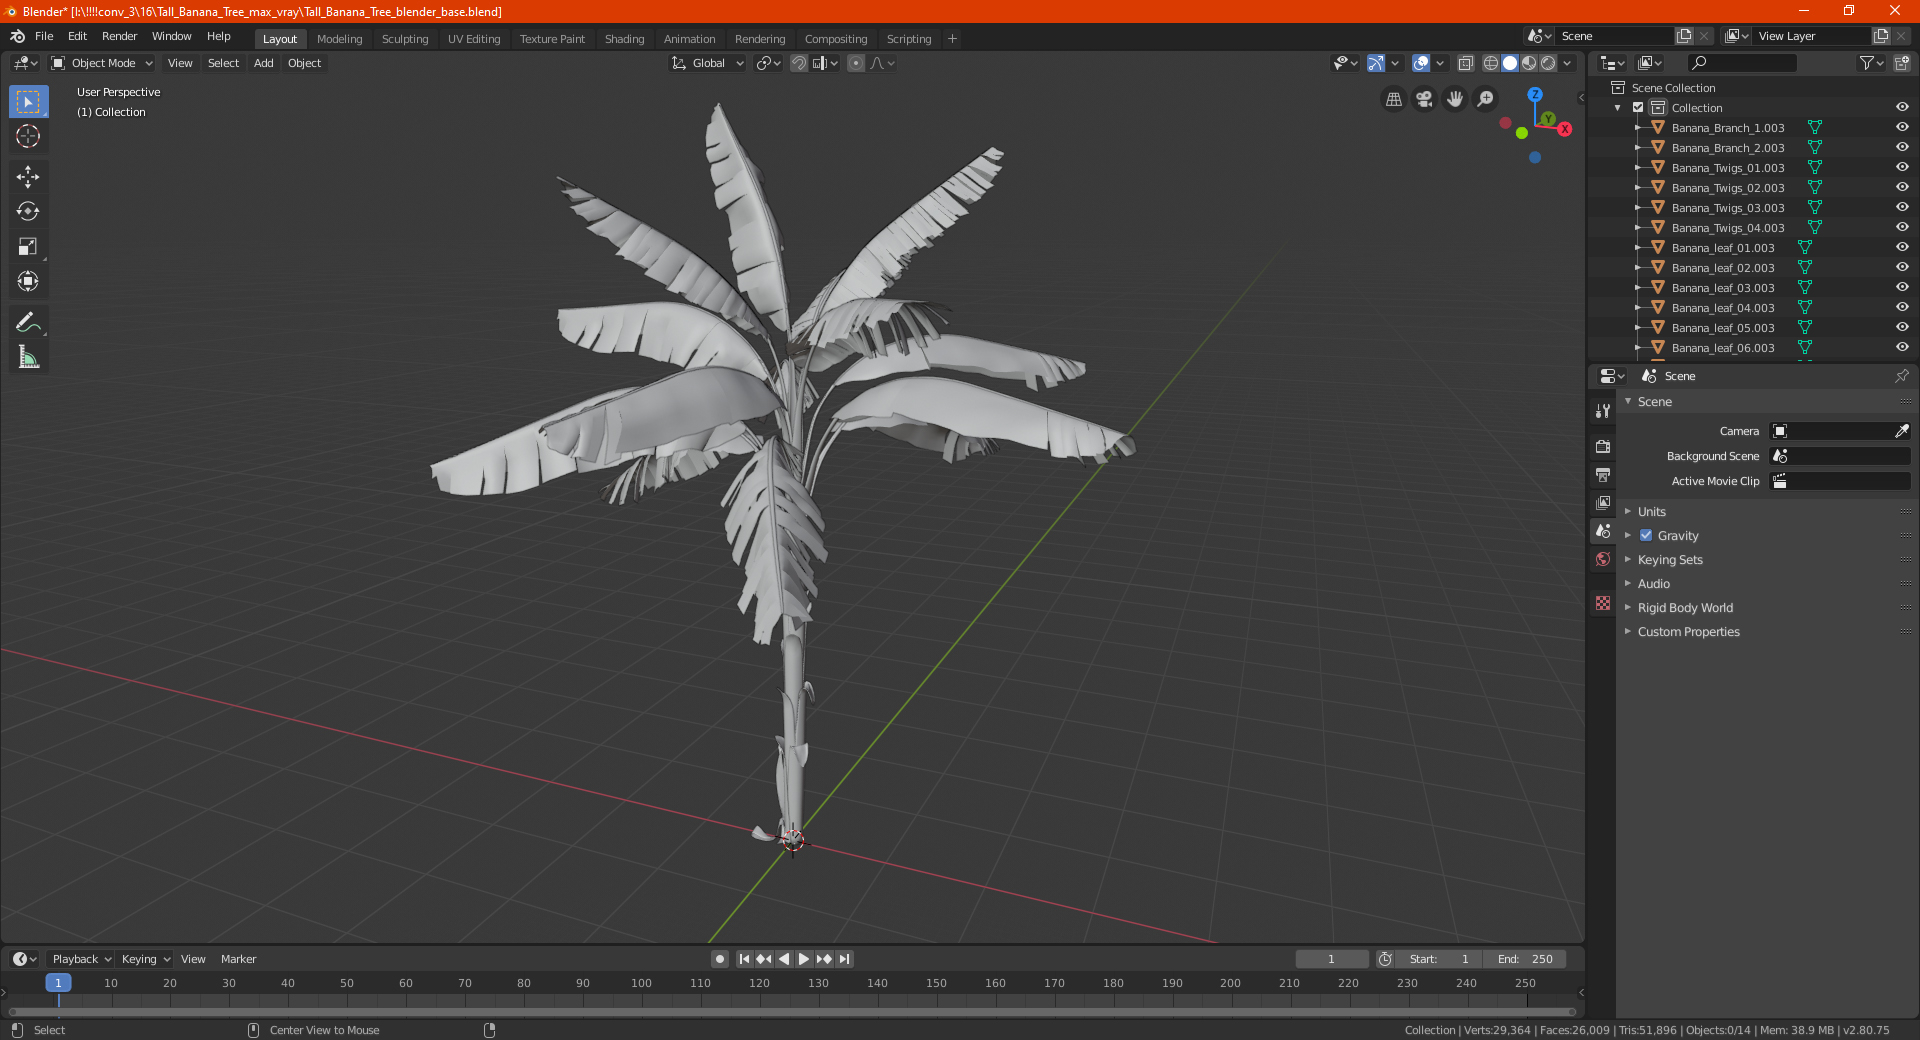Image resolution: width=1920 pixels, height=1040 pixels.
Task: Expand the Custom Properties panel
Action: click(1688, 632)
